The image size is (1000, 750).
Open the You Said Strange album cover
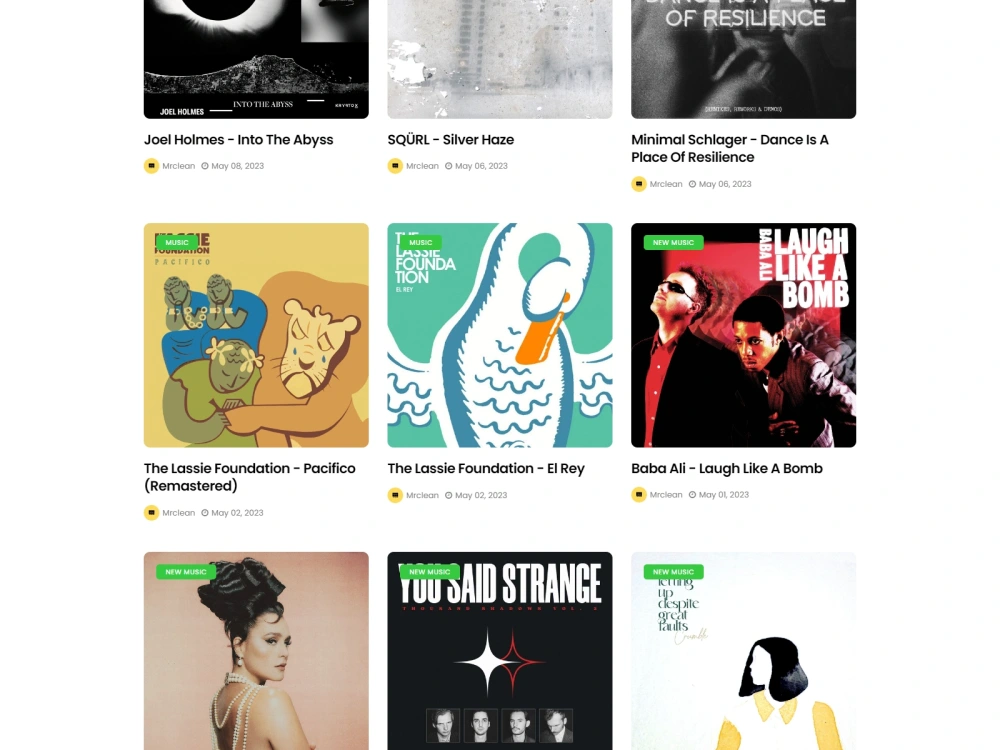[500, 651]
